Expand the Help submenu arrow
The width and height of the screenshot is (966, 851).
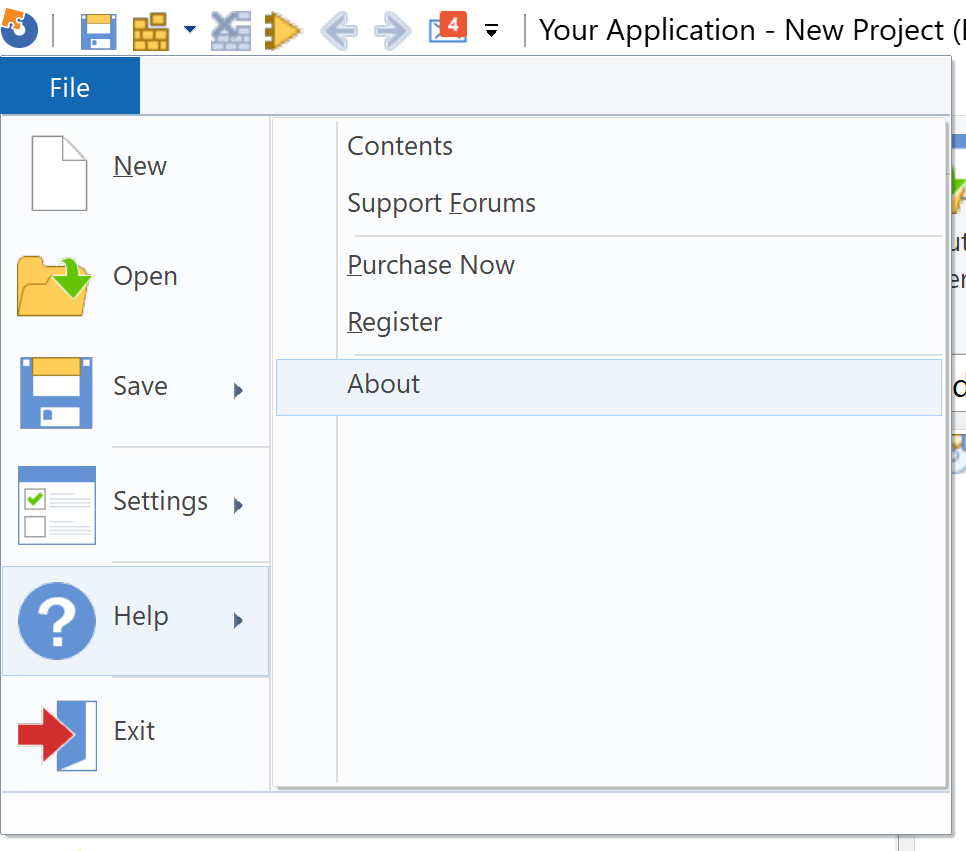(x=240, y=620)
